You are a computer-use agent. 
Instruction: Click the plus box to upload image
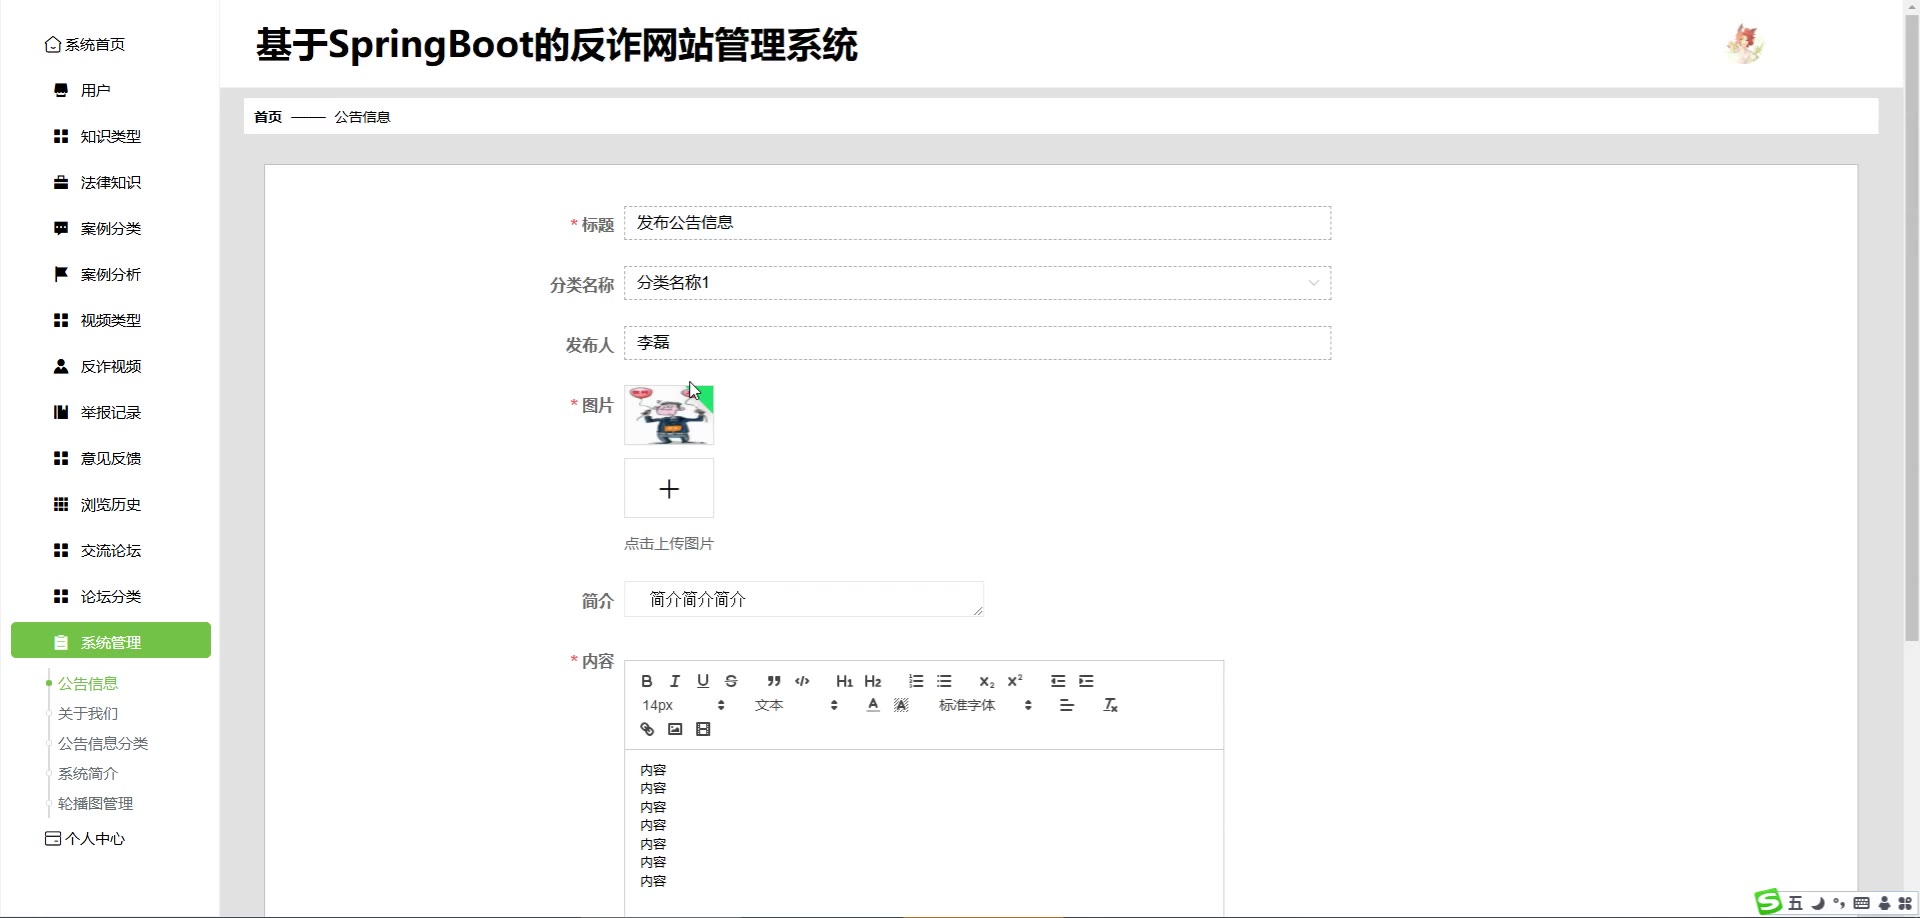point(669,488)
